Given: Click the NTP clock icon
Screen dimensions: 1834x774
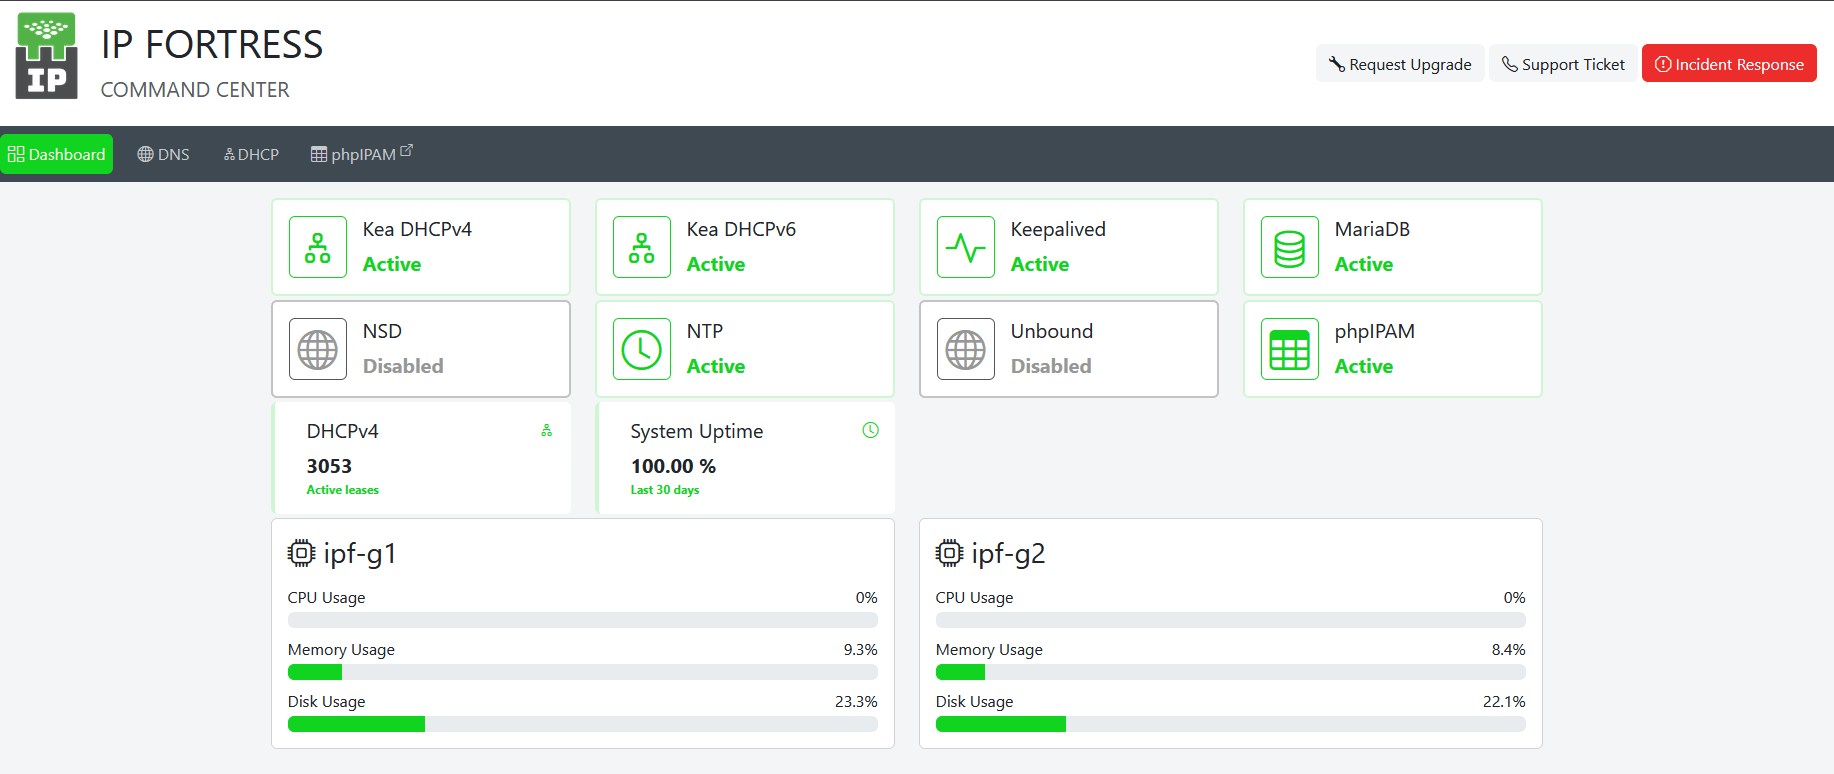Looking at the screenshot, I should coord(642,349).
